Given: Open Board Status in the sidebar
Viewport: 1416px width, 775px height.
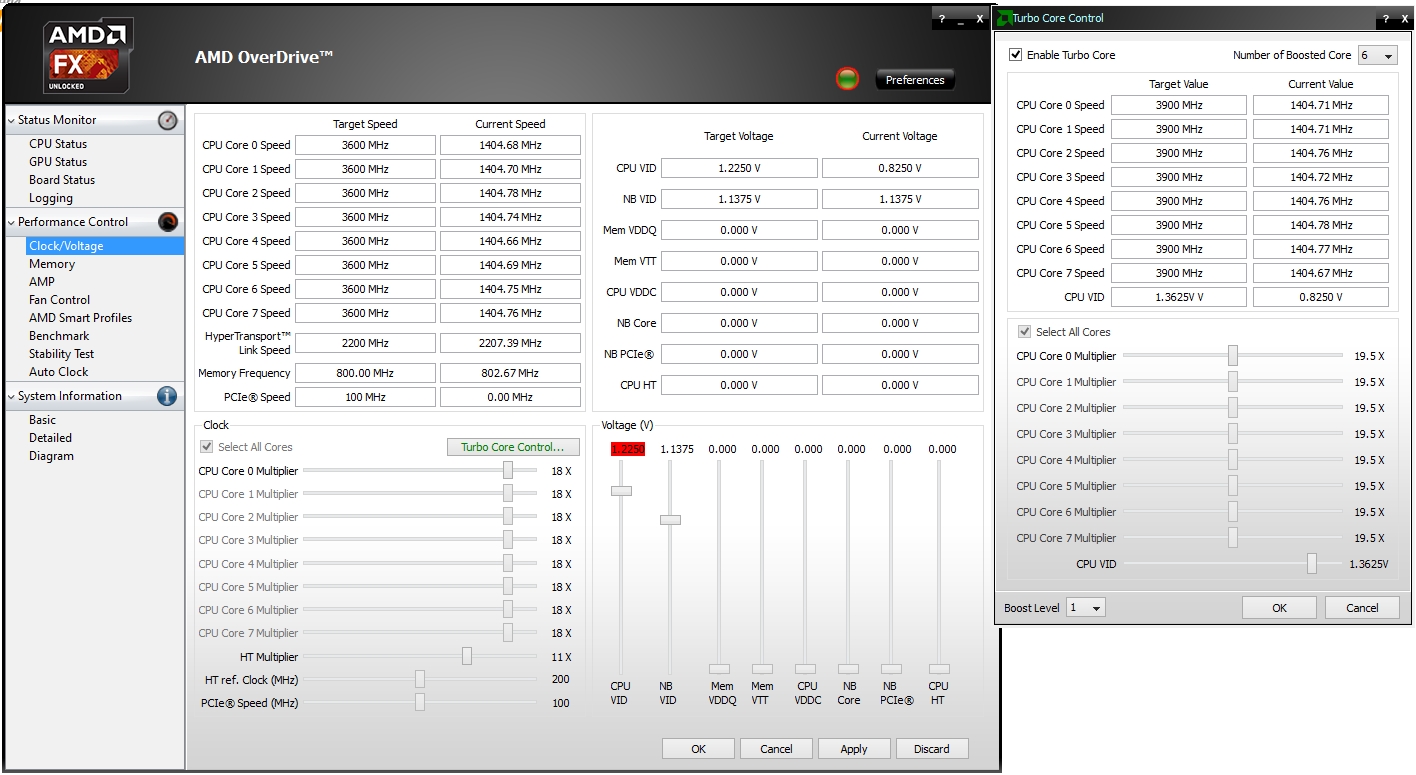Looking at the screenshot, I should (x=62, y=180).
